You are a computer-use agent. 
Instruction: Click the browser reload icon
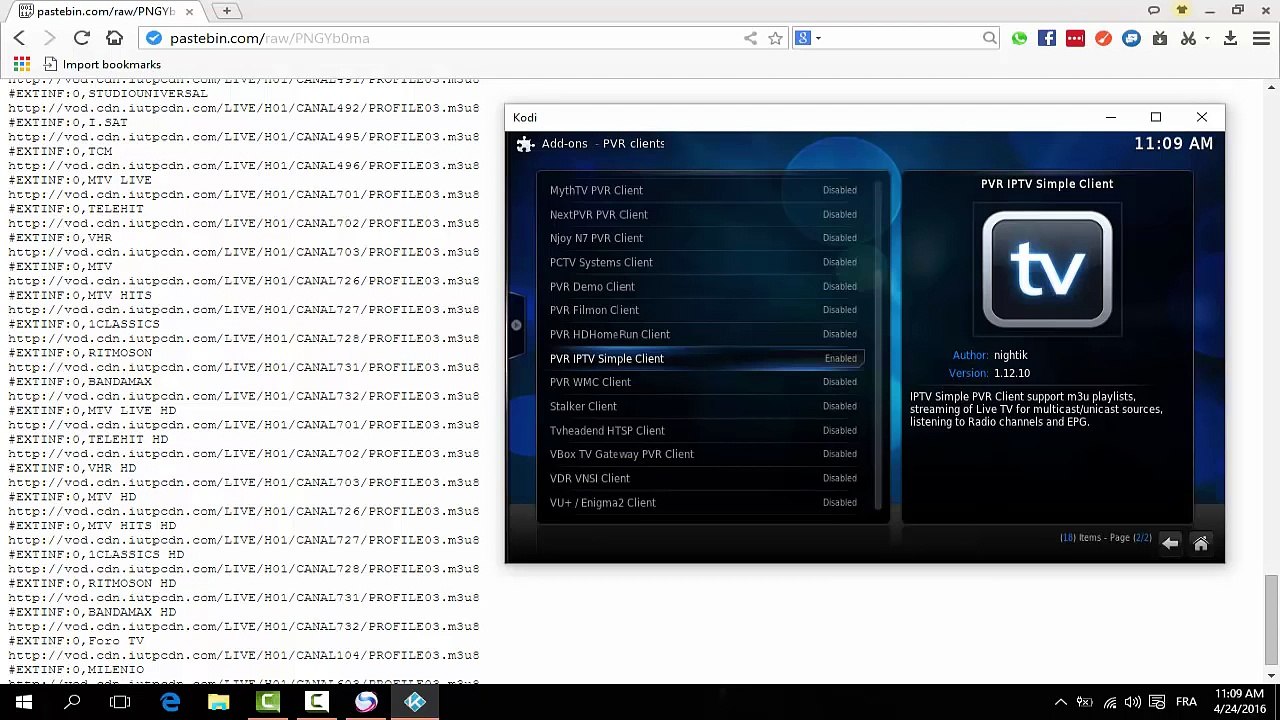point(82,38)
